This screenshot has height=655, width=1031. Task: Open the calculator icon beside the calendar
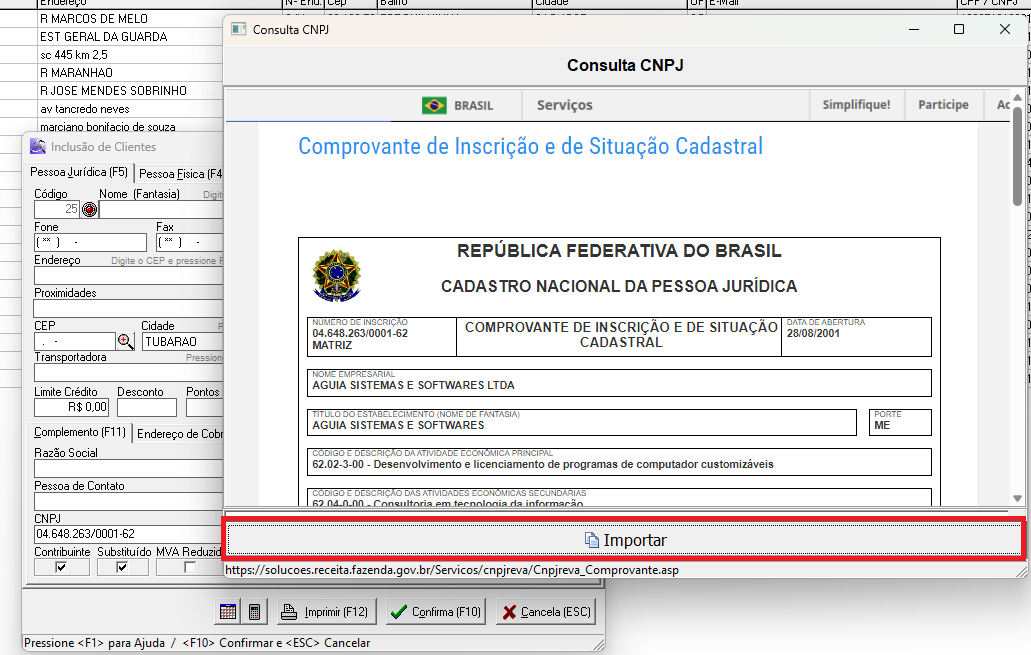(x=254, y=612)
